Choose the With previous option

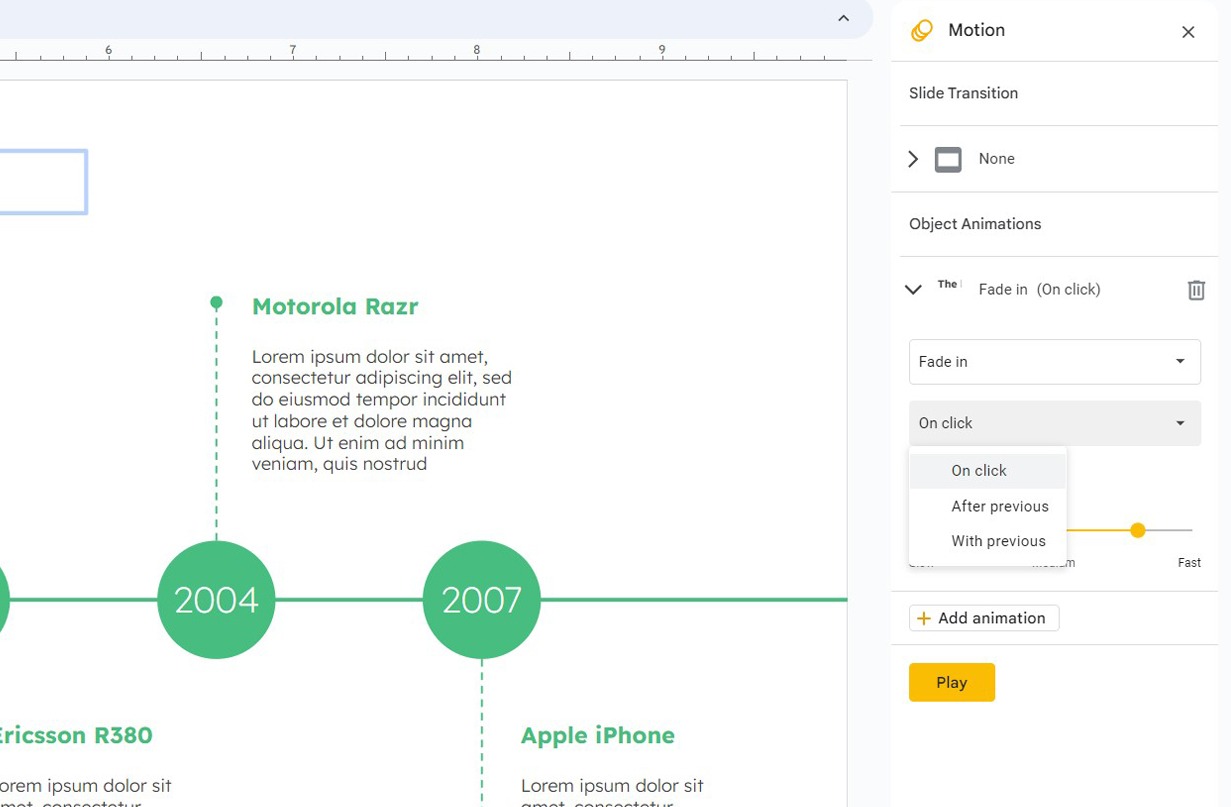(998, 541)
